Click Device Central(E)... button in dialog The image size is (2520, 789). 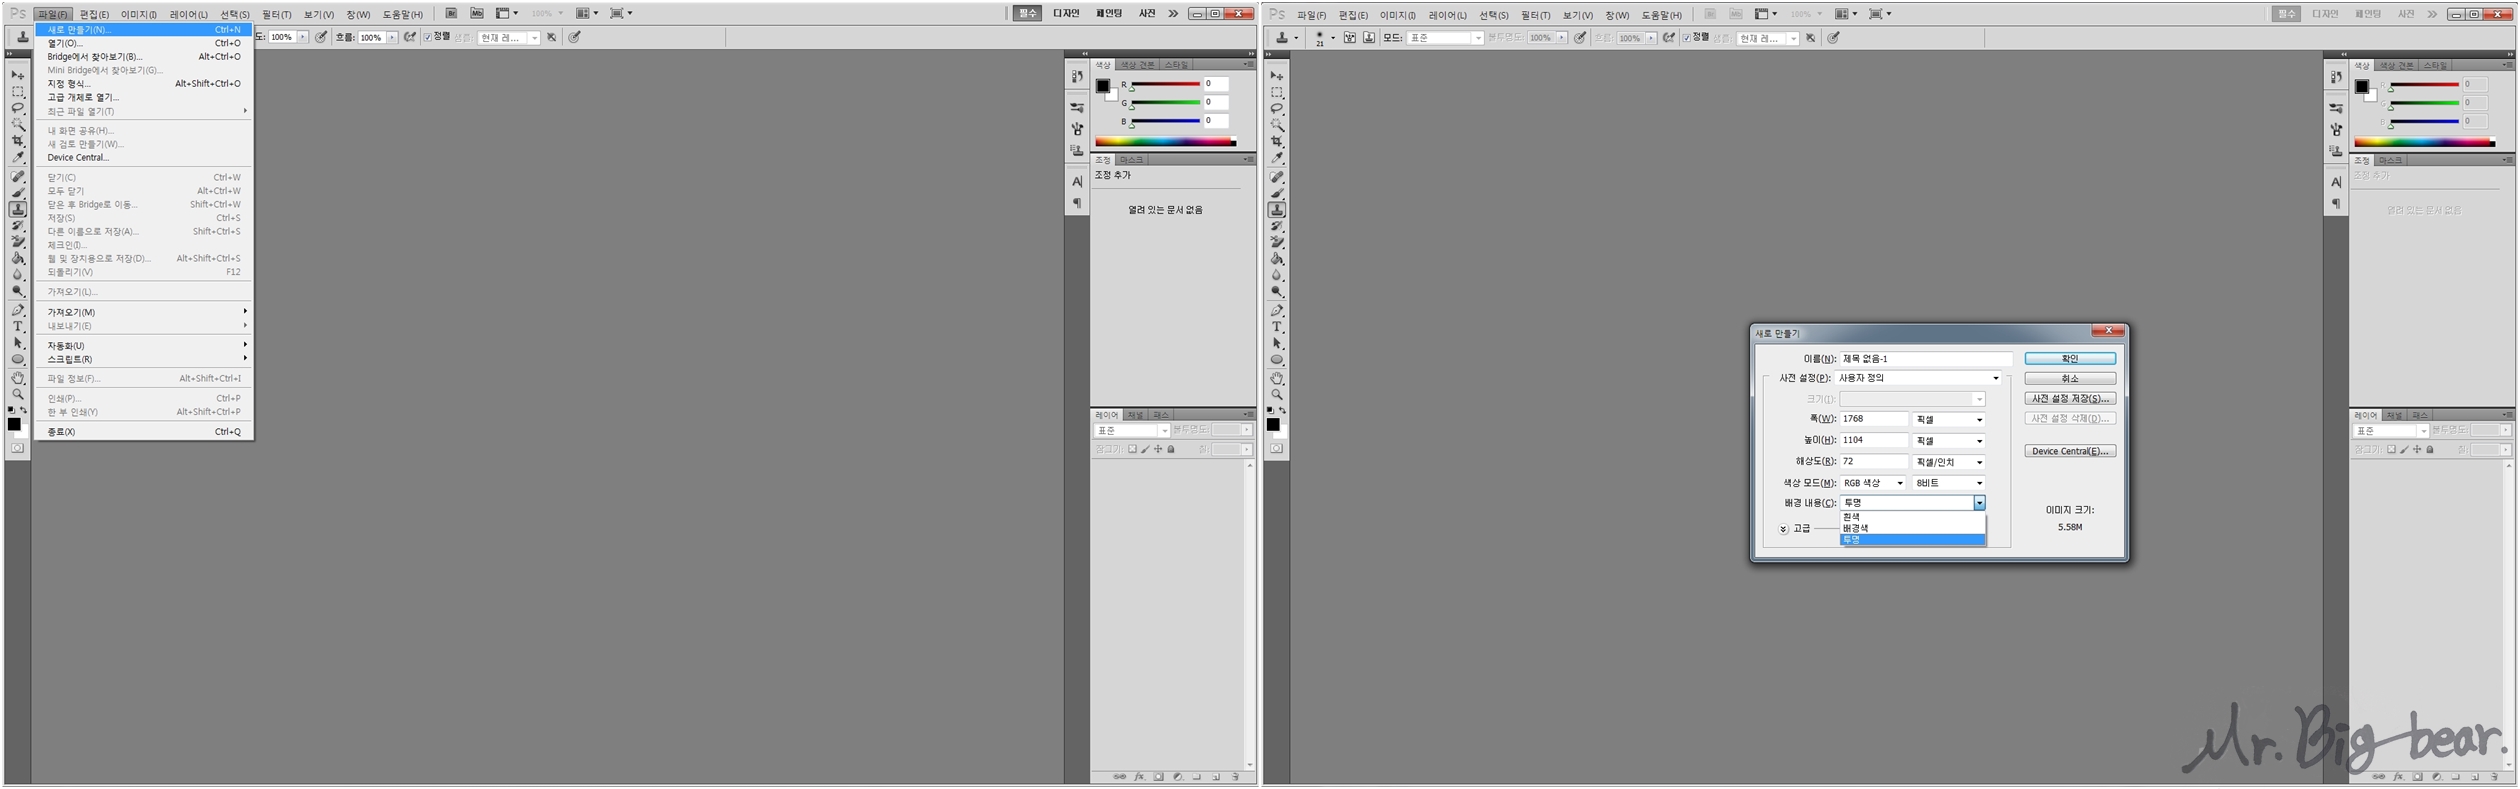coord(2069,451)
